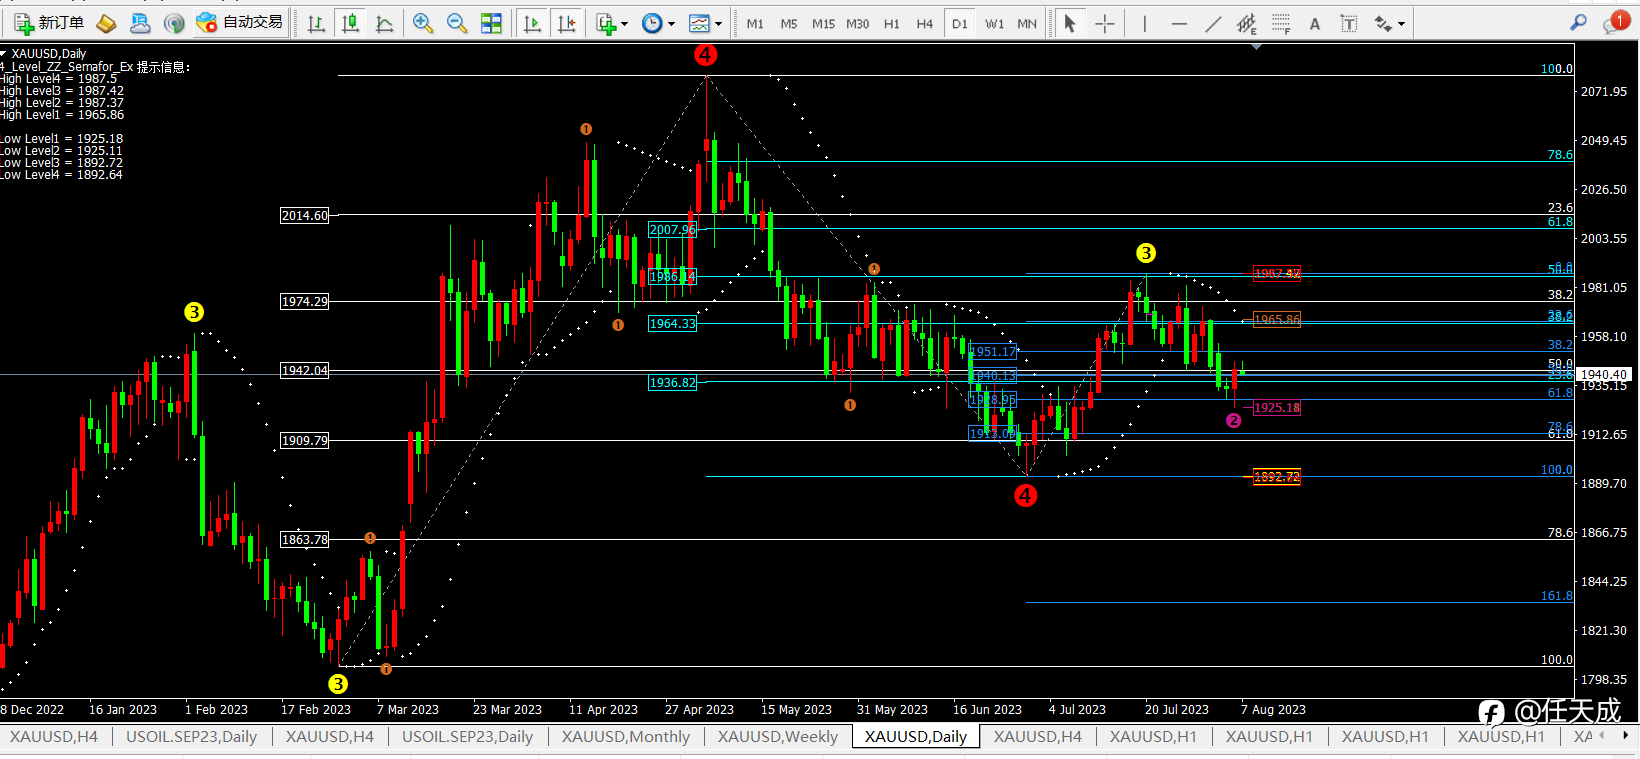Image resolution: width=1640 pixels, height=759 pixels.
Task: Select the M5 timeframe
Action: (x=789, y=23)
